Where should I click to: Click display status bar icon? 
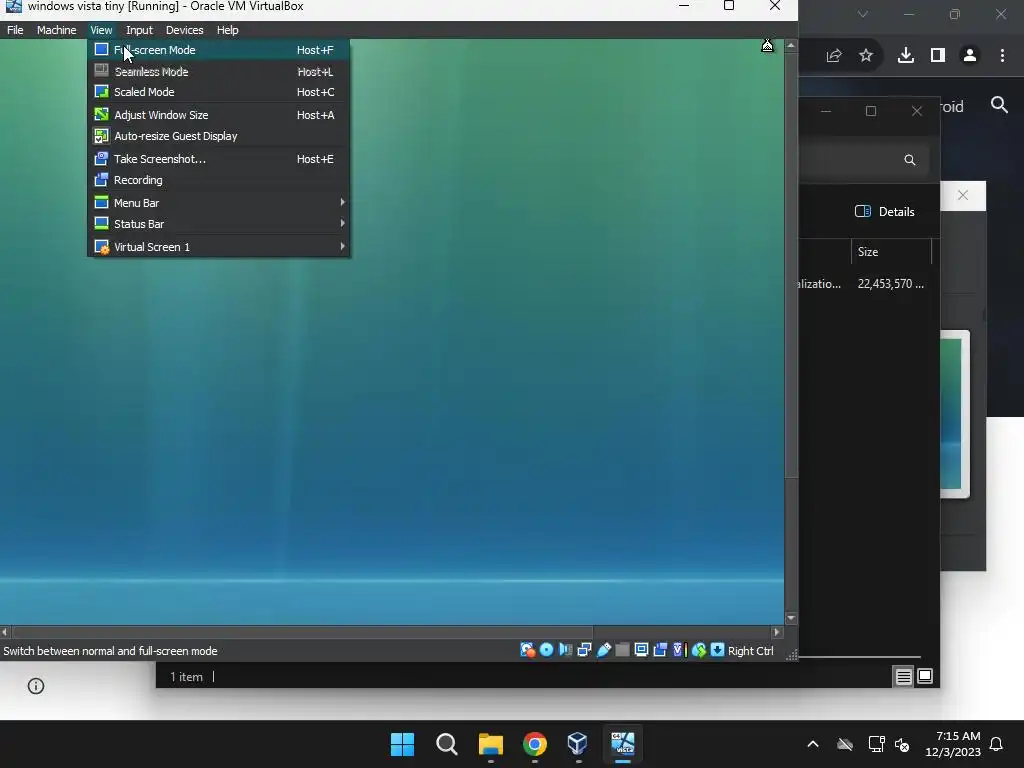641,650
